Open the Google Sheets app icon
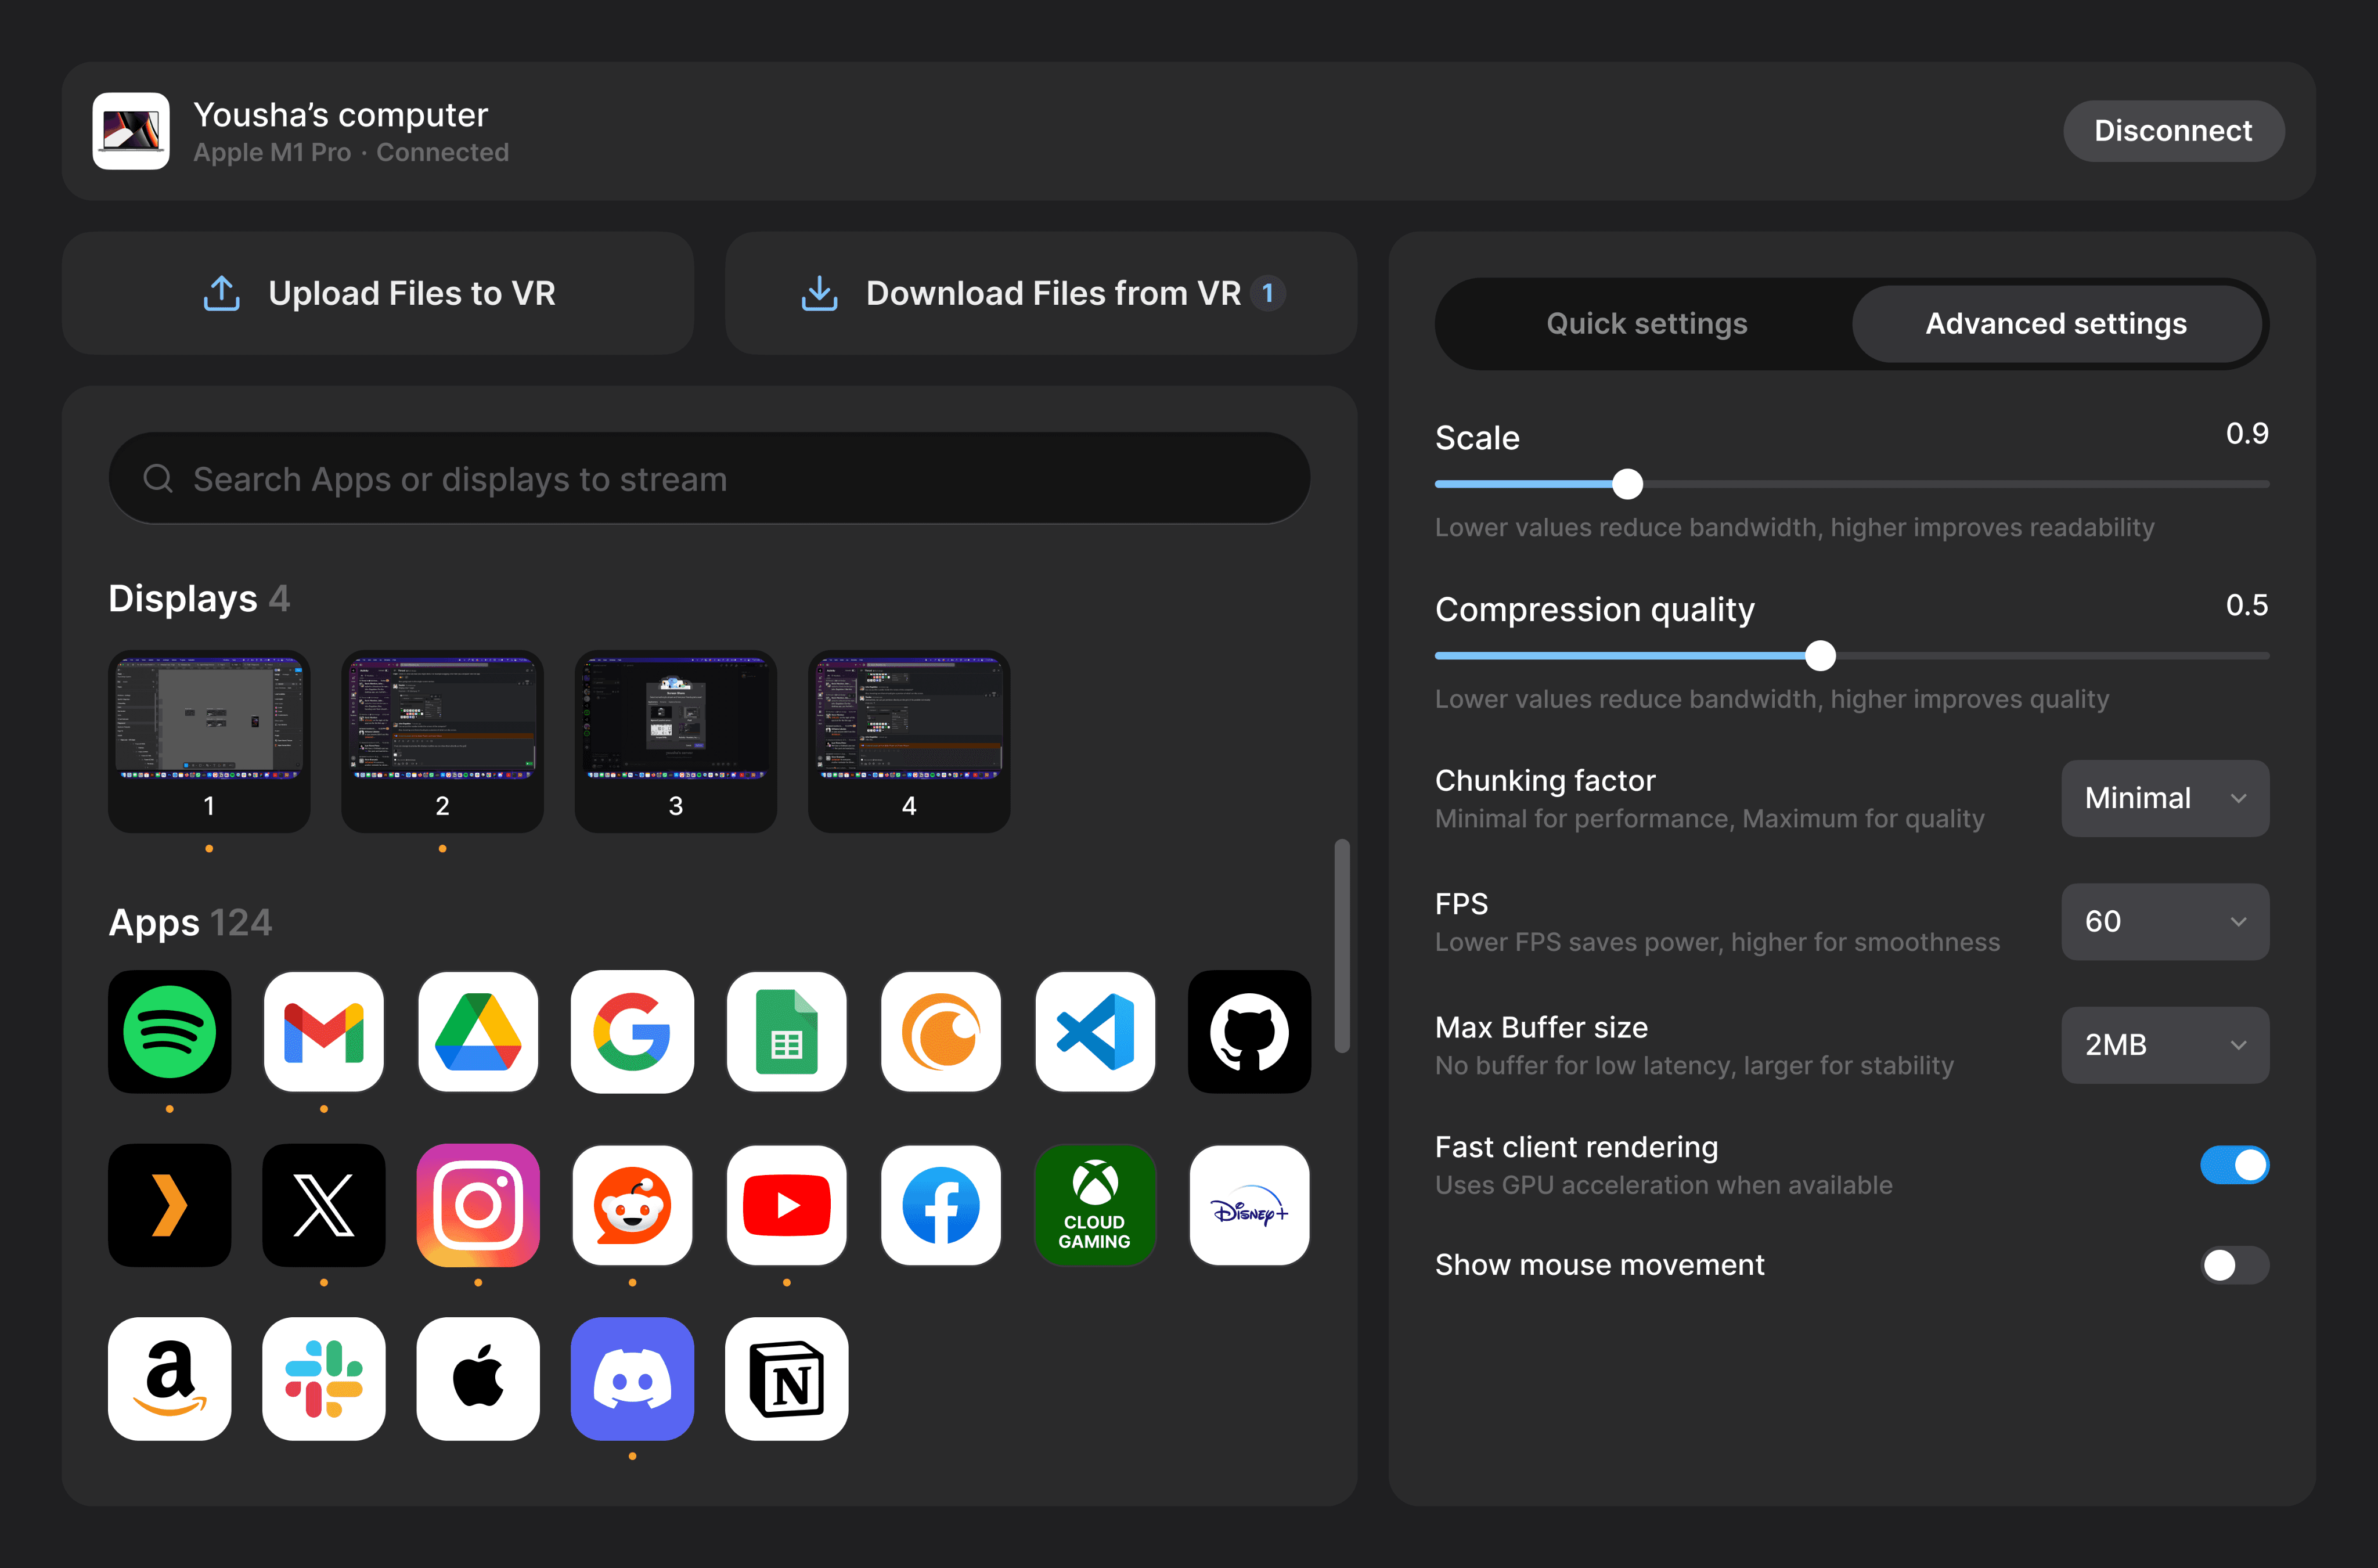Viewport: 2378px width, 1568px height. [x=786, y=1031]
